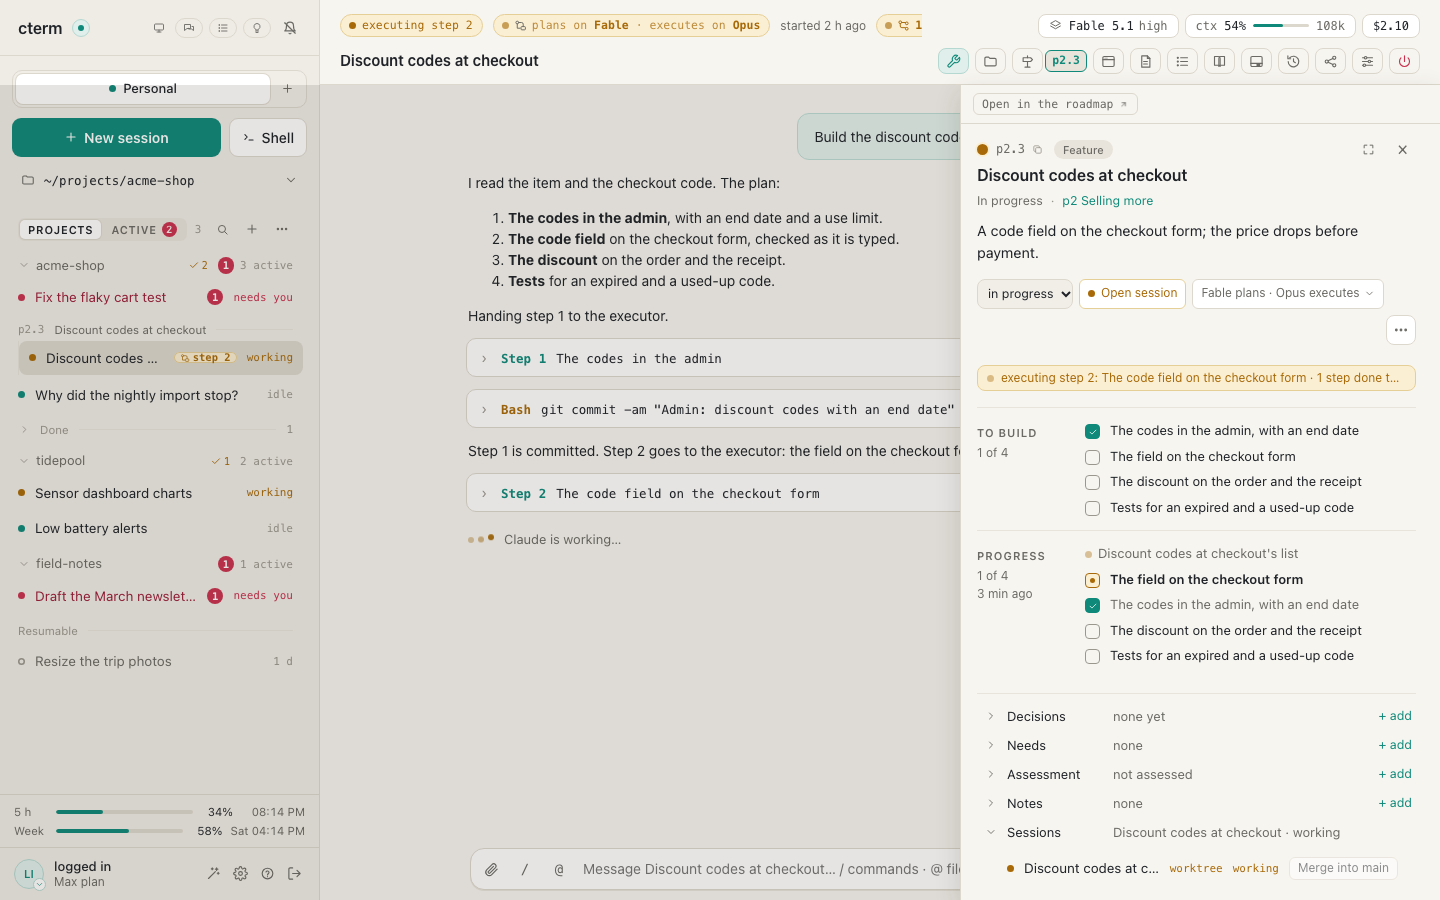Click the Shell button
1440x900 pixels.
(268, 138)
